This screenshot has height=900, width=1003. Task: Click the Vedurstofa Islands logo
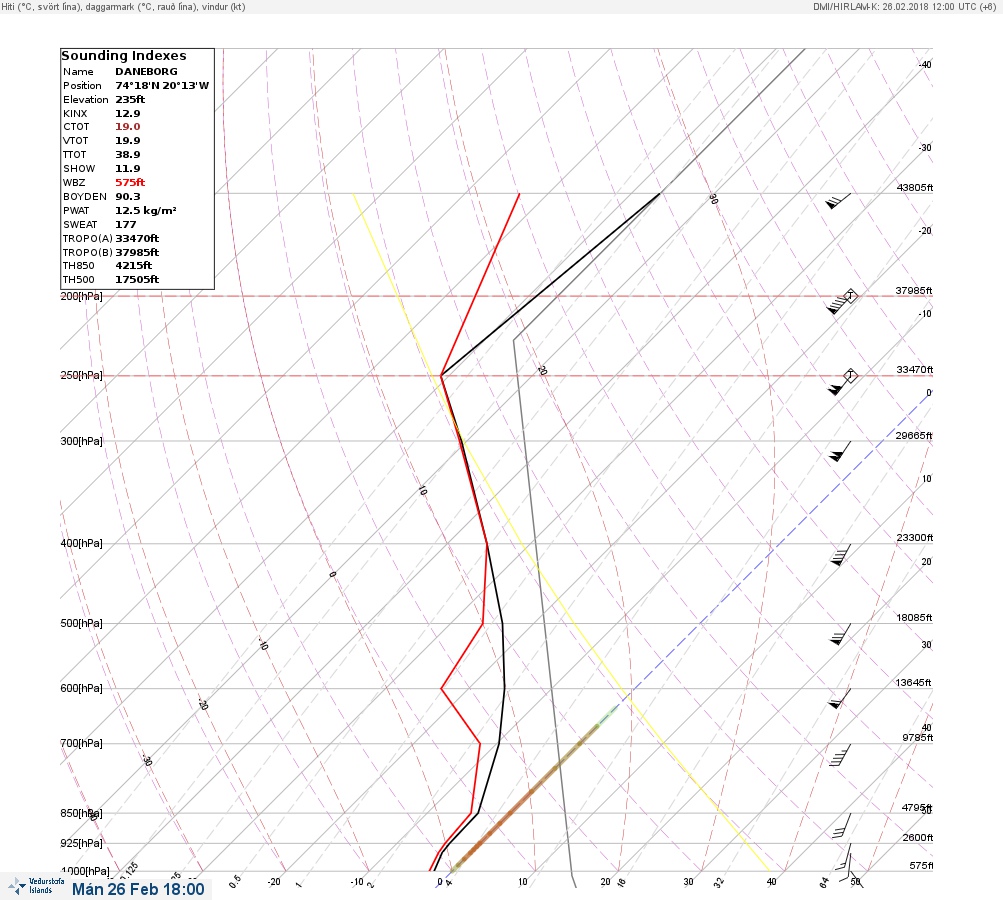tap(37, 886)
